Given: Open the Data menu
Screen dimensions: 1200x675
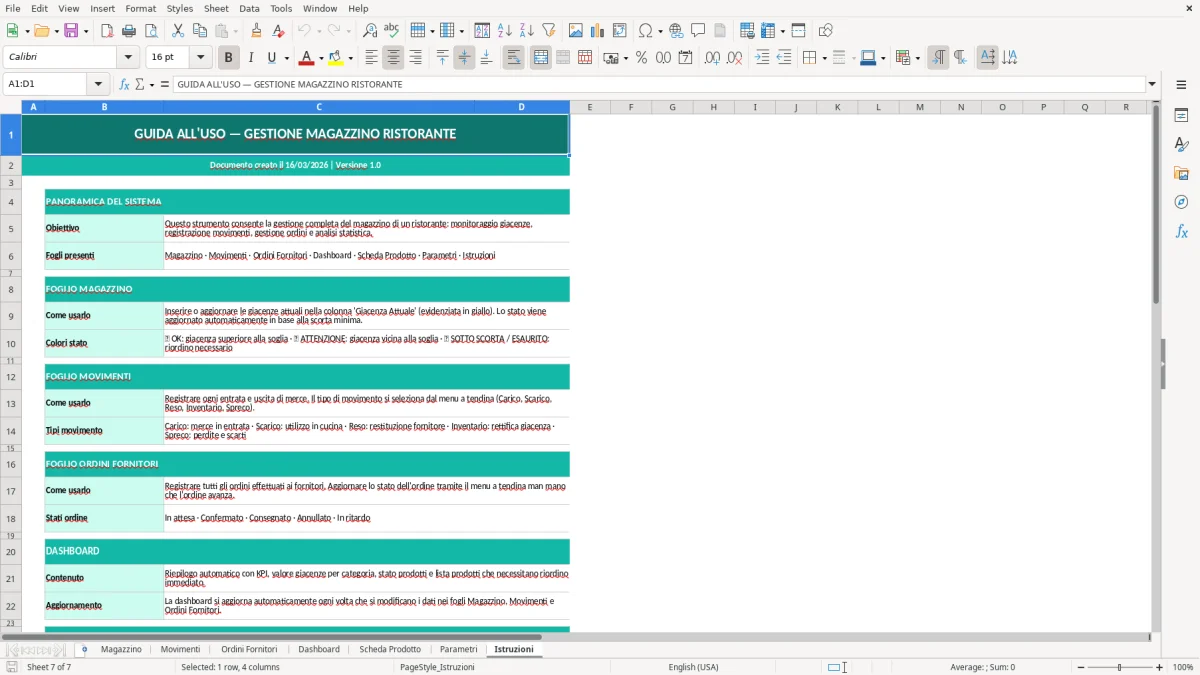Looking at the screenshot, I should [249, 8].
